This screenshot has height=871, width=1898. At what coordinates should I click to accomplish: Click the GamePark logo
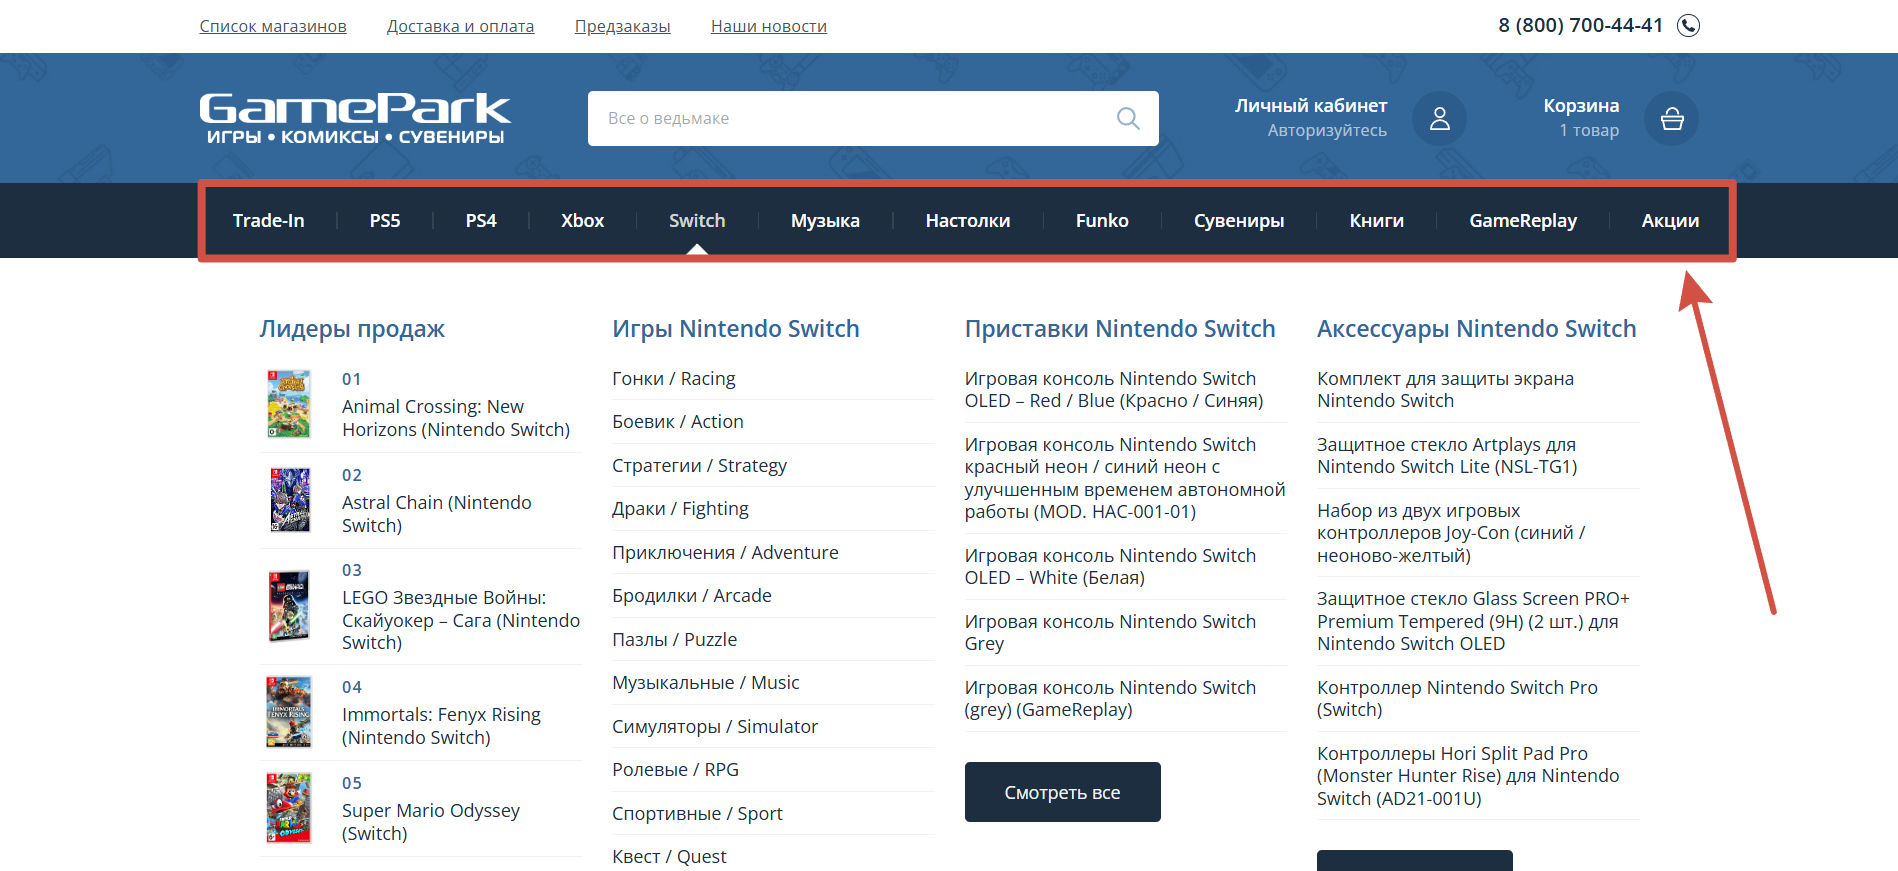click(355, 118)
